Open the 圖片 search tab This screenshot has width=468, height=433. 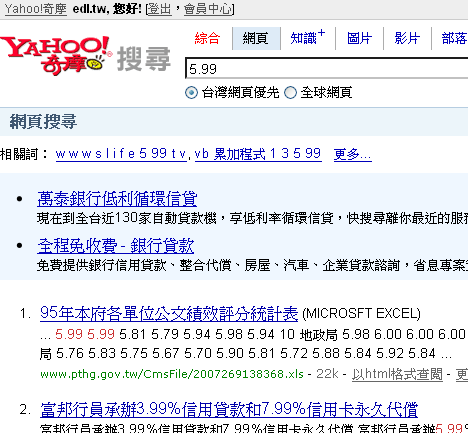point(359,38)
